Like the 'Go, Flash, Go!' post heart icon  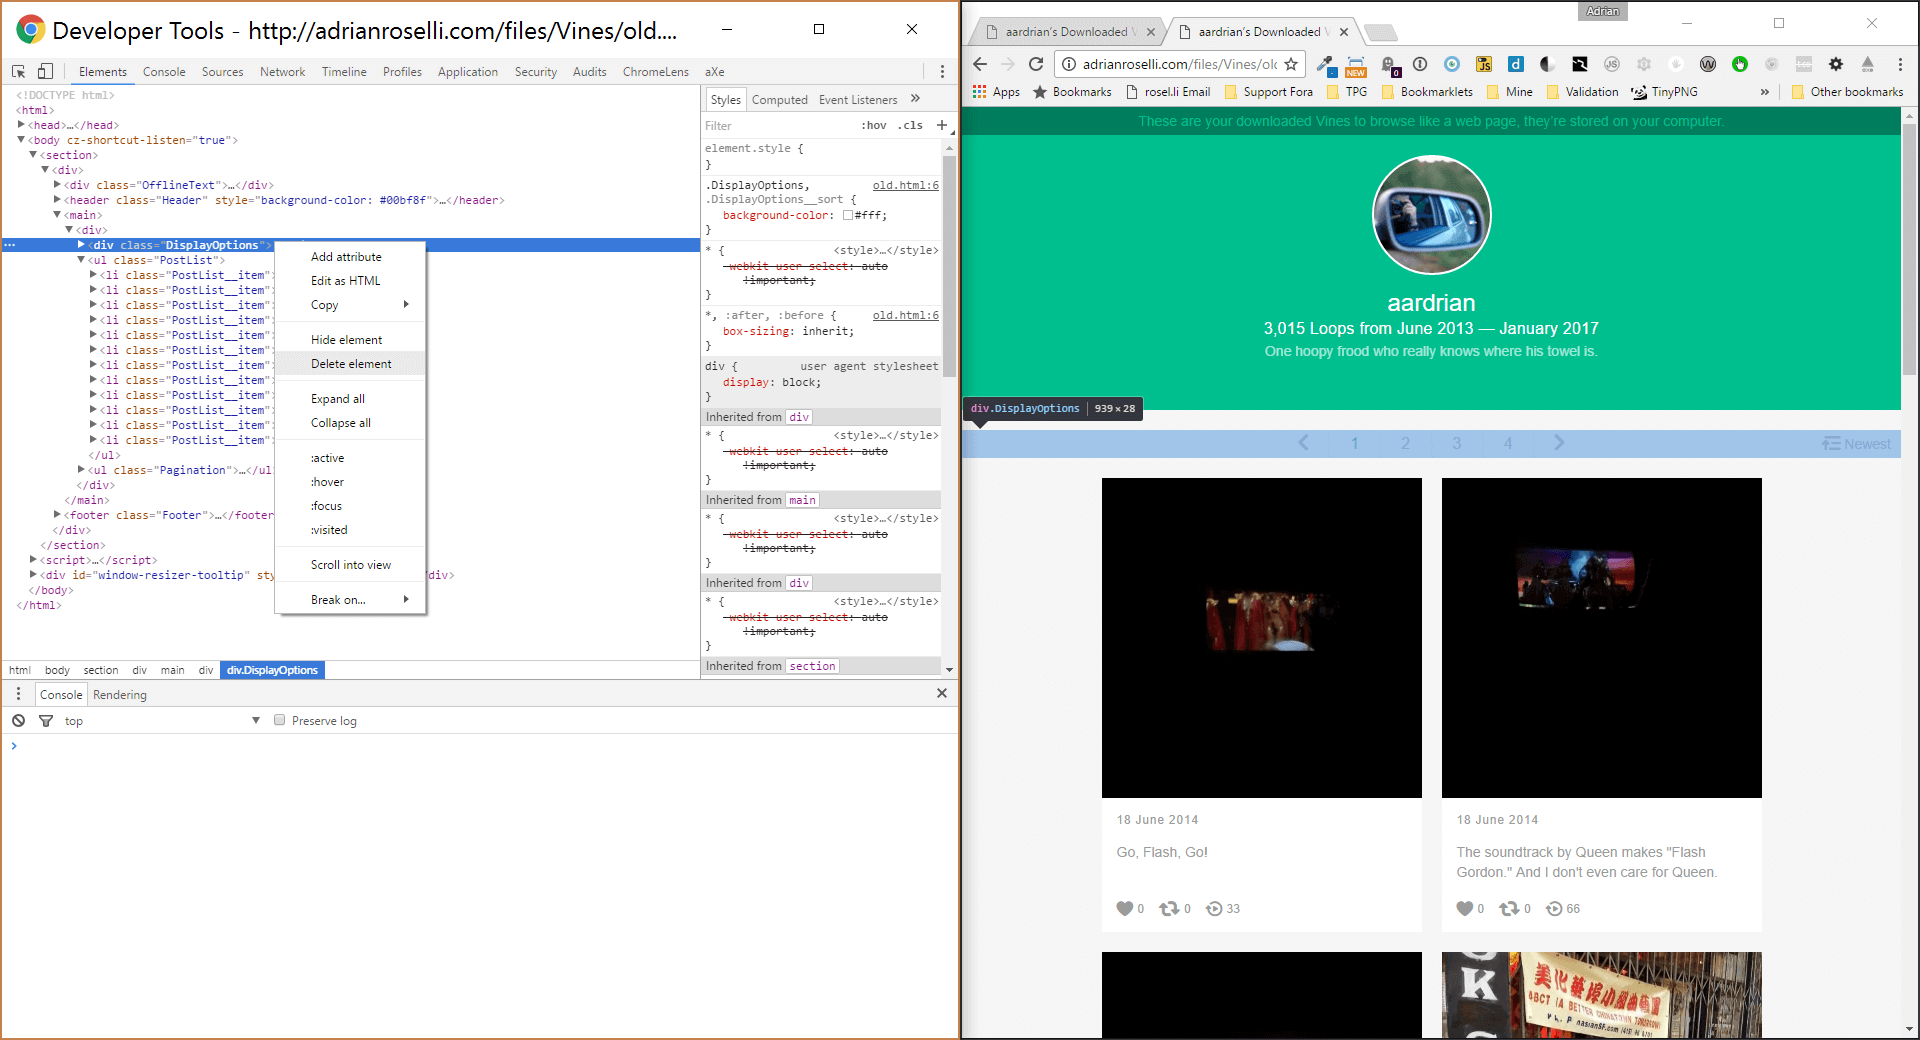click(1125, 908)
